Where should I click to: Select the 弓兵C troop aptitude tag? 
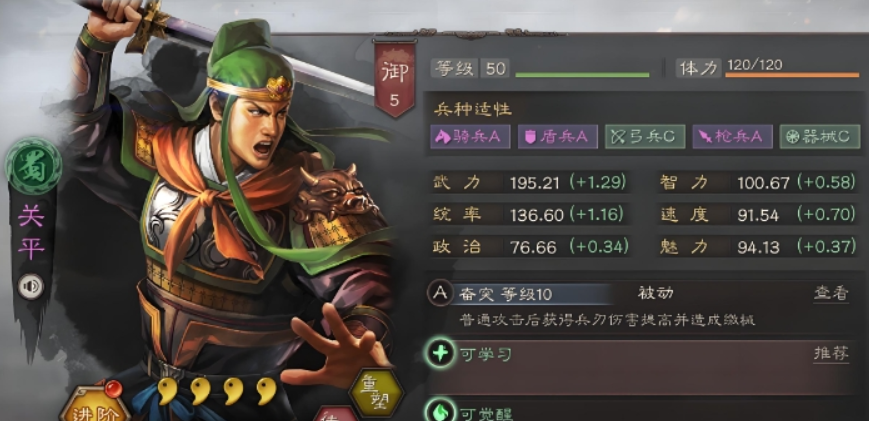pos(645,137)
